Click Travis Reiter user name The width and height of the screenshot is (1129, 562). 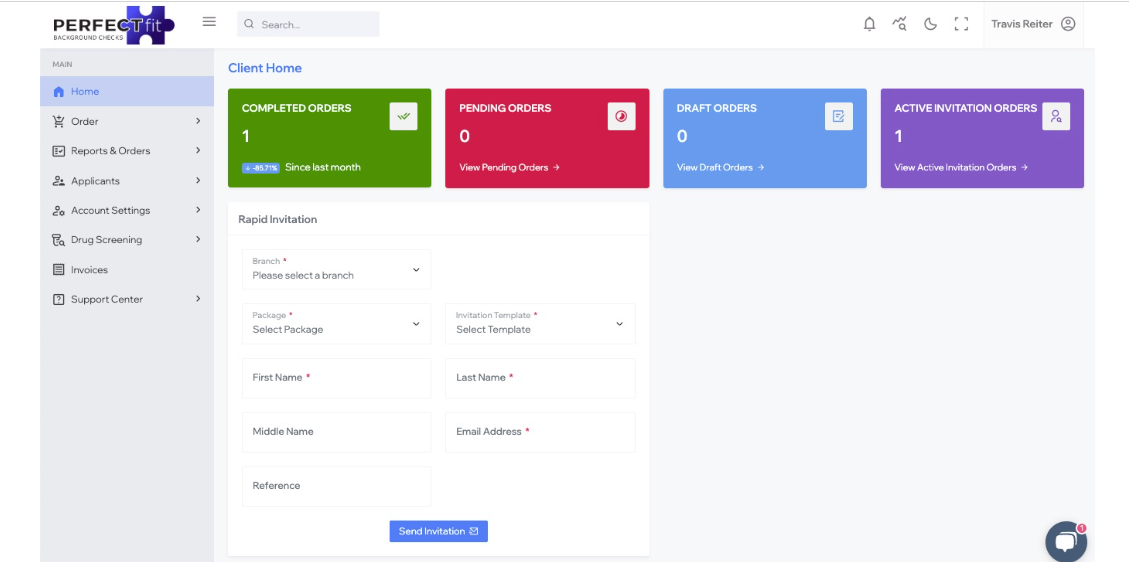click(1022, 24)
